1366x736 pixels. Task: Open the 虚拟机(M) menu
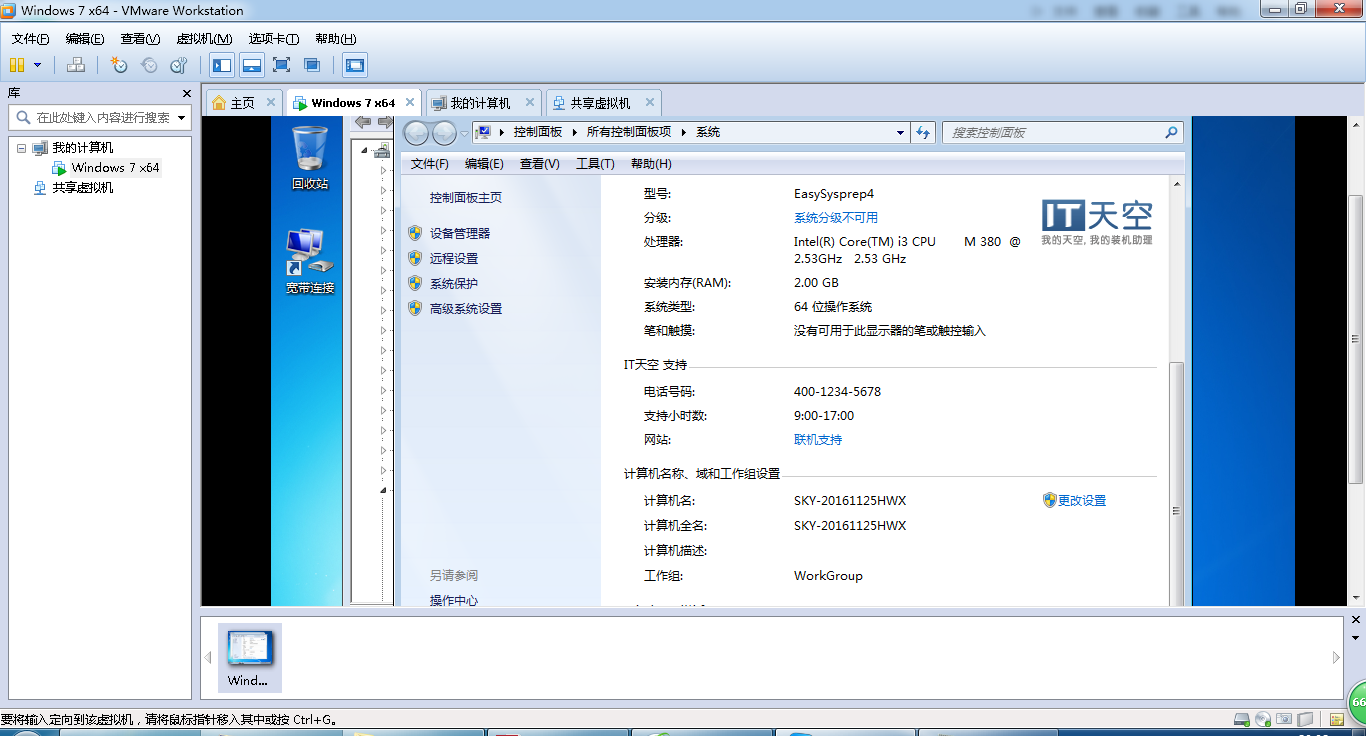point(204,39)
